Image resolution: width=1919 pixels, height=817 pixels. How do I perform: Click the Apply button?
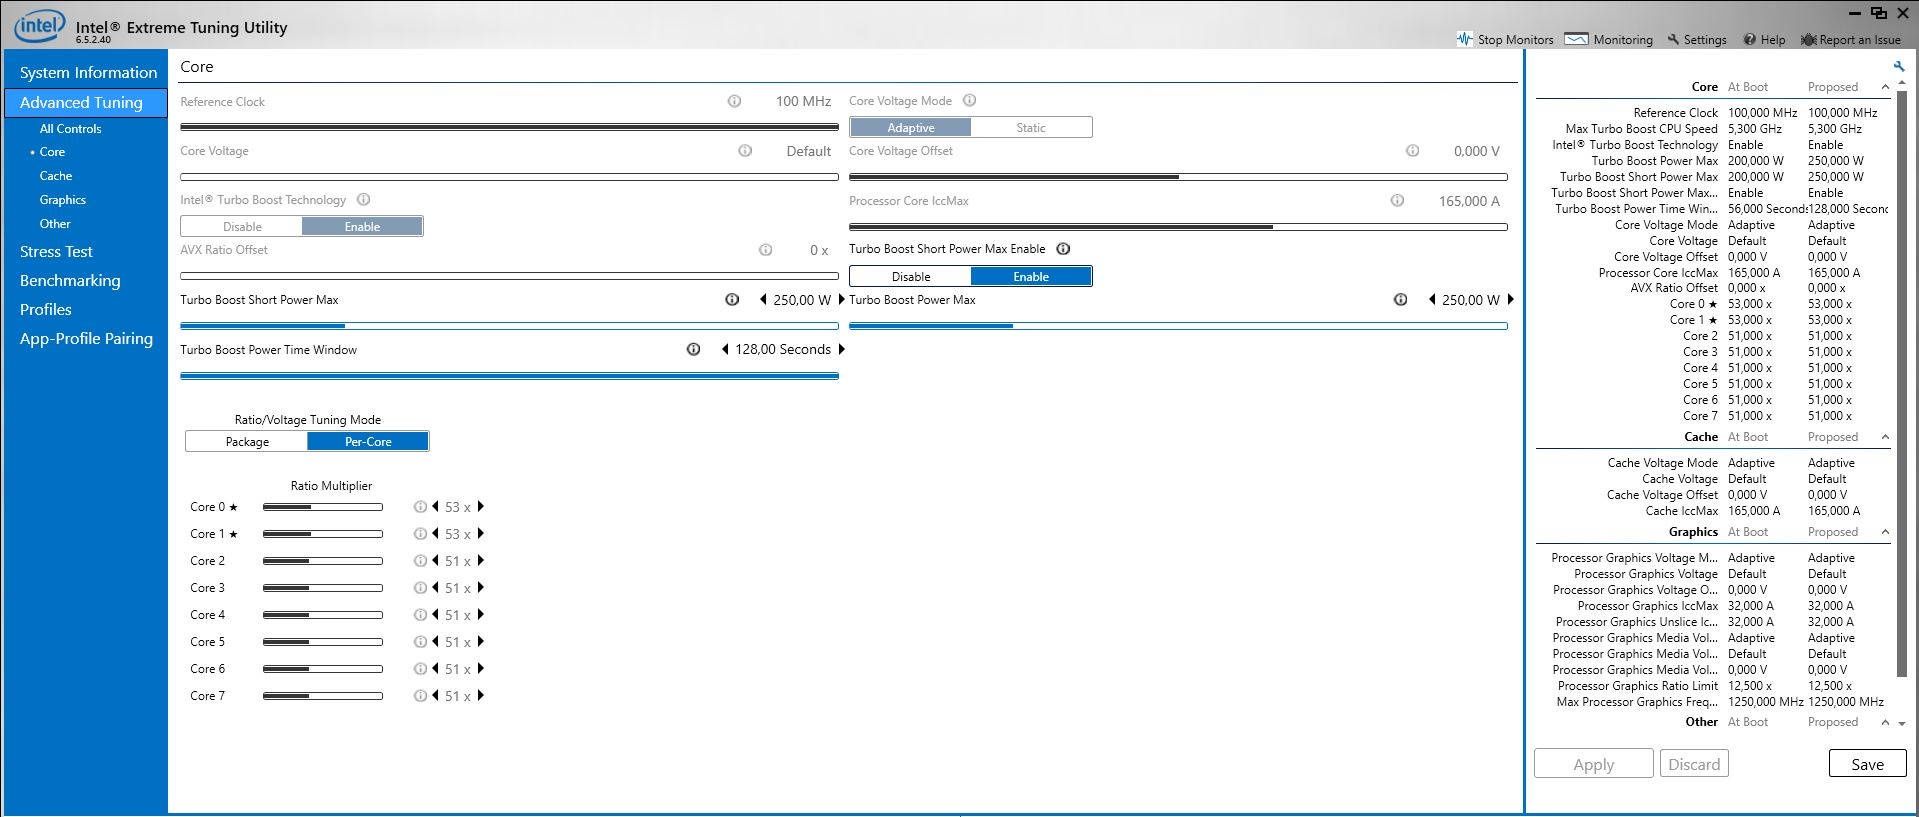coord(1593,764)
